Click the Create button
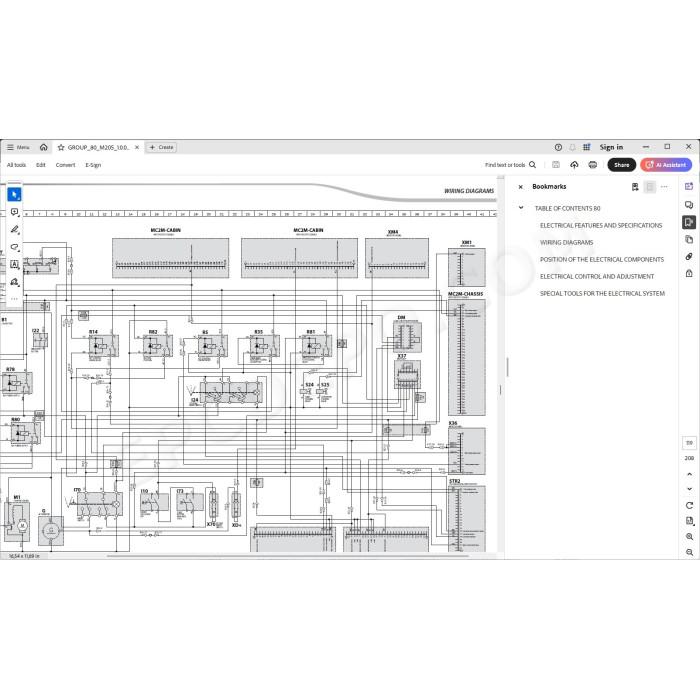This screenshot has height=700, width=700. point(161,147)
